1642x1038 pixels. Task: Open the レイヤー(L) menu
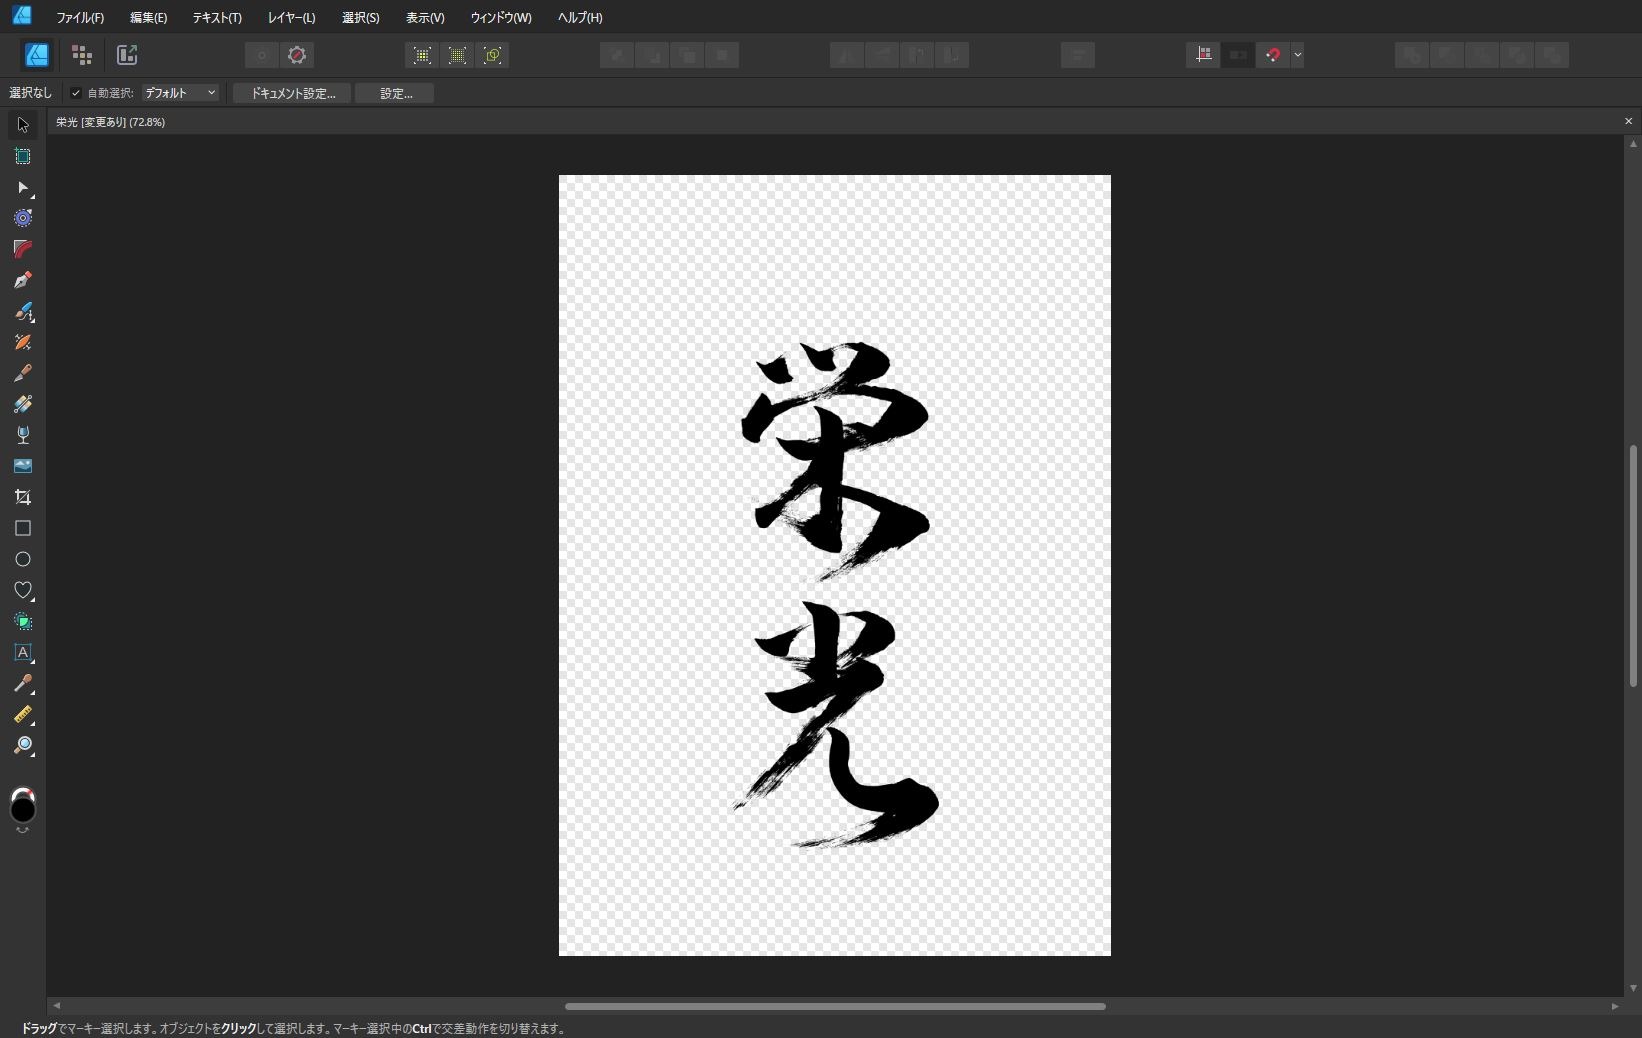click(x=291, y=17)
